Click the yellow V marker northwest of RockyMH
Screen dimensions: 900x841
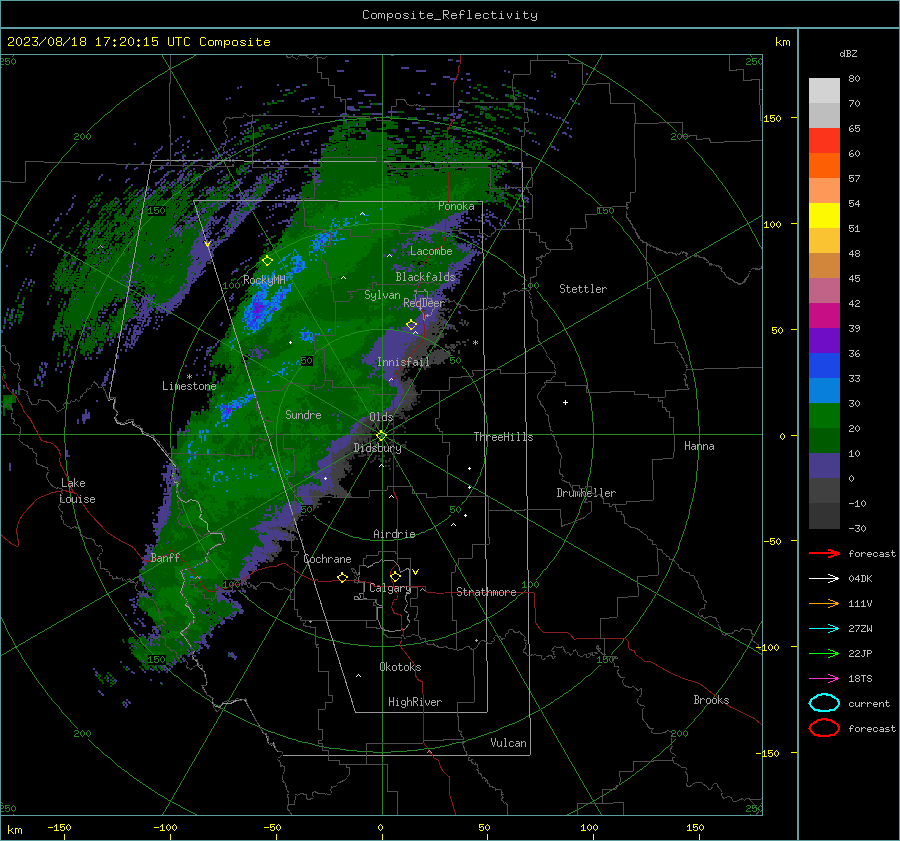[x=207, y=244]
